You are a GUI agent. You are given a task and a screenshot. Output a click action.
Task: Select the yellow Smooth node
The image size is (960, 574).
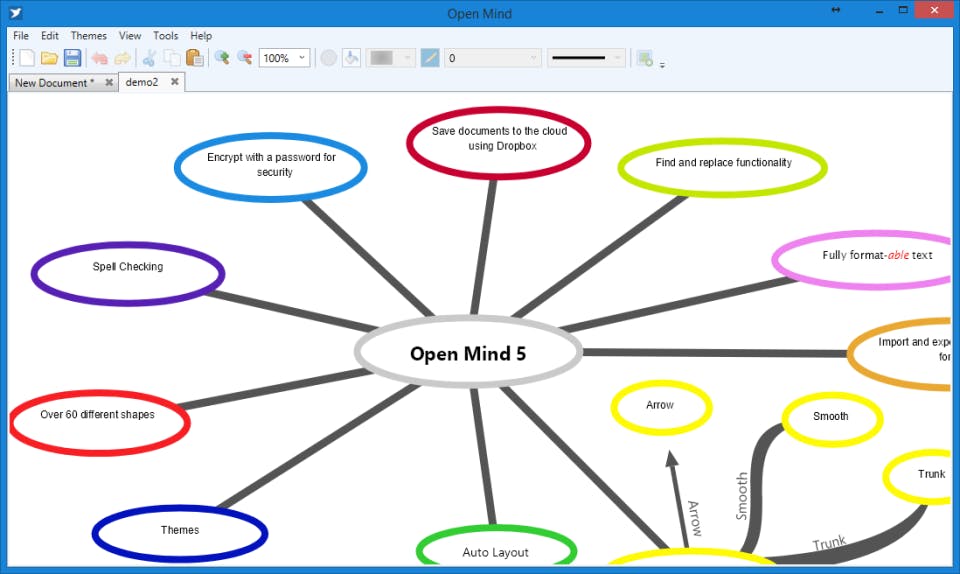[x=832, y=419]
